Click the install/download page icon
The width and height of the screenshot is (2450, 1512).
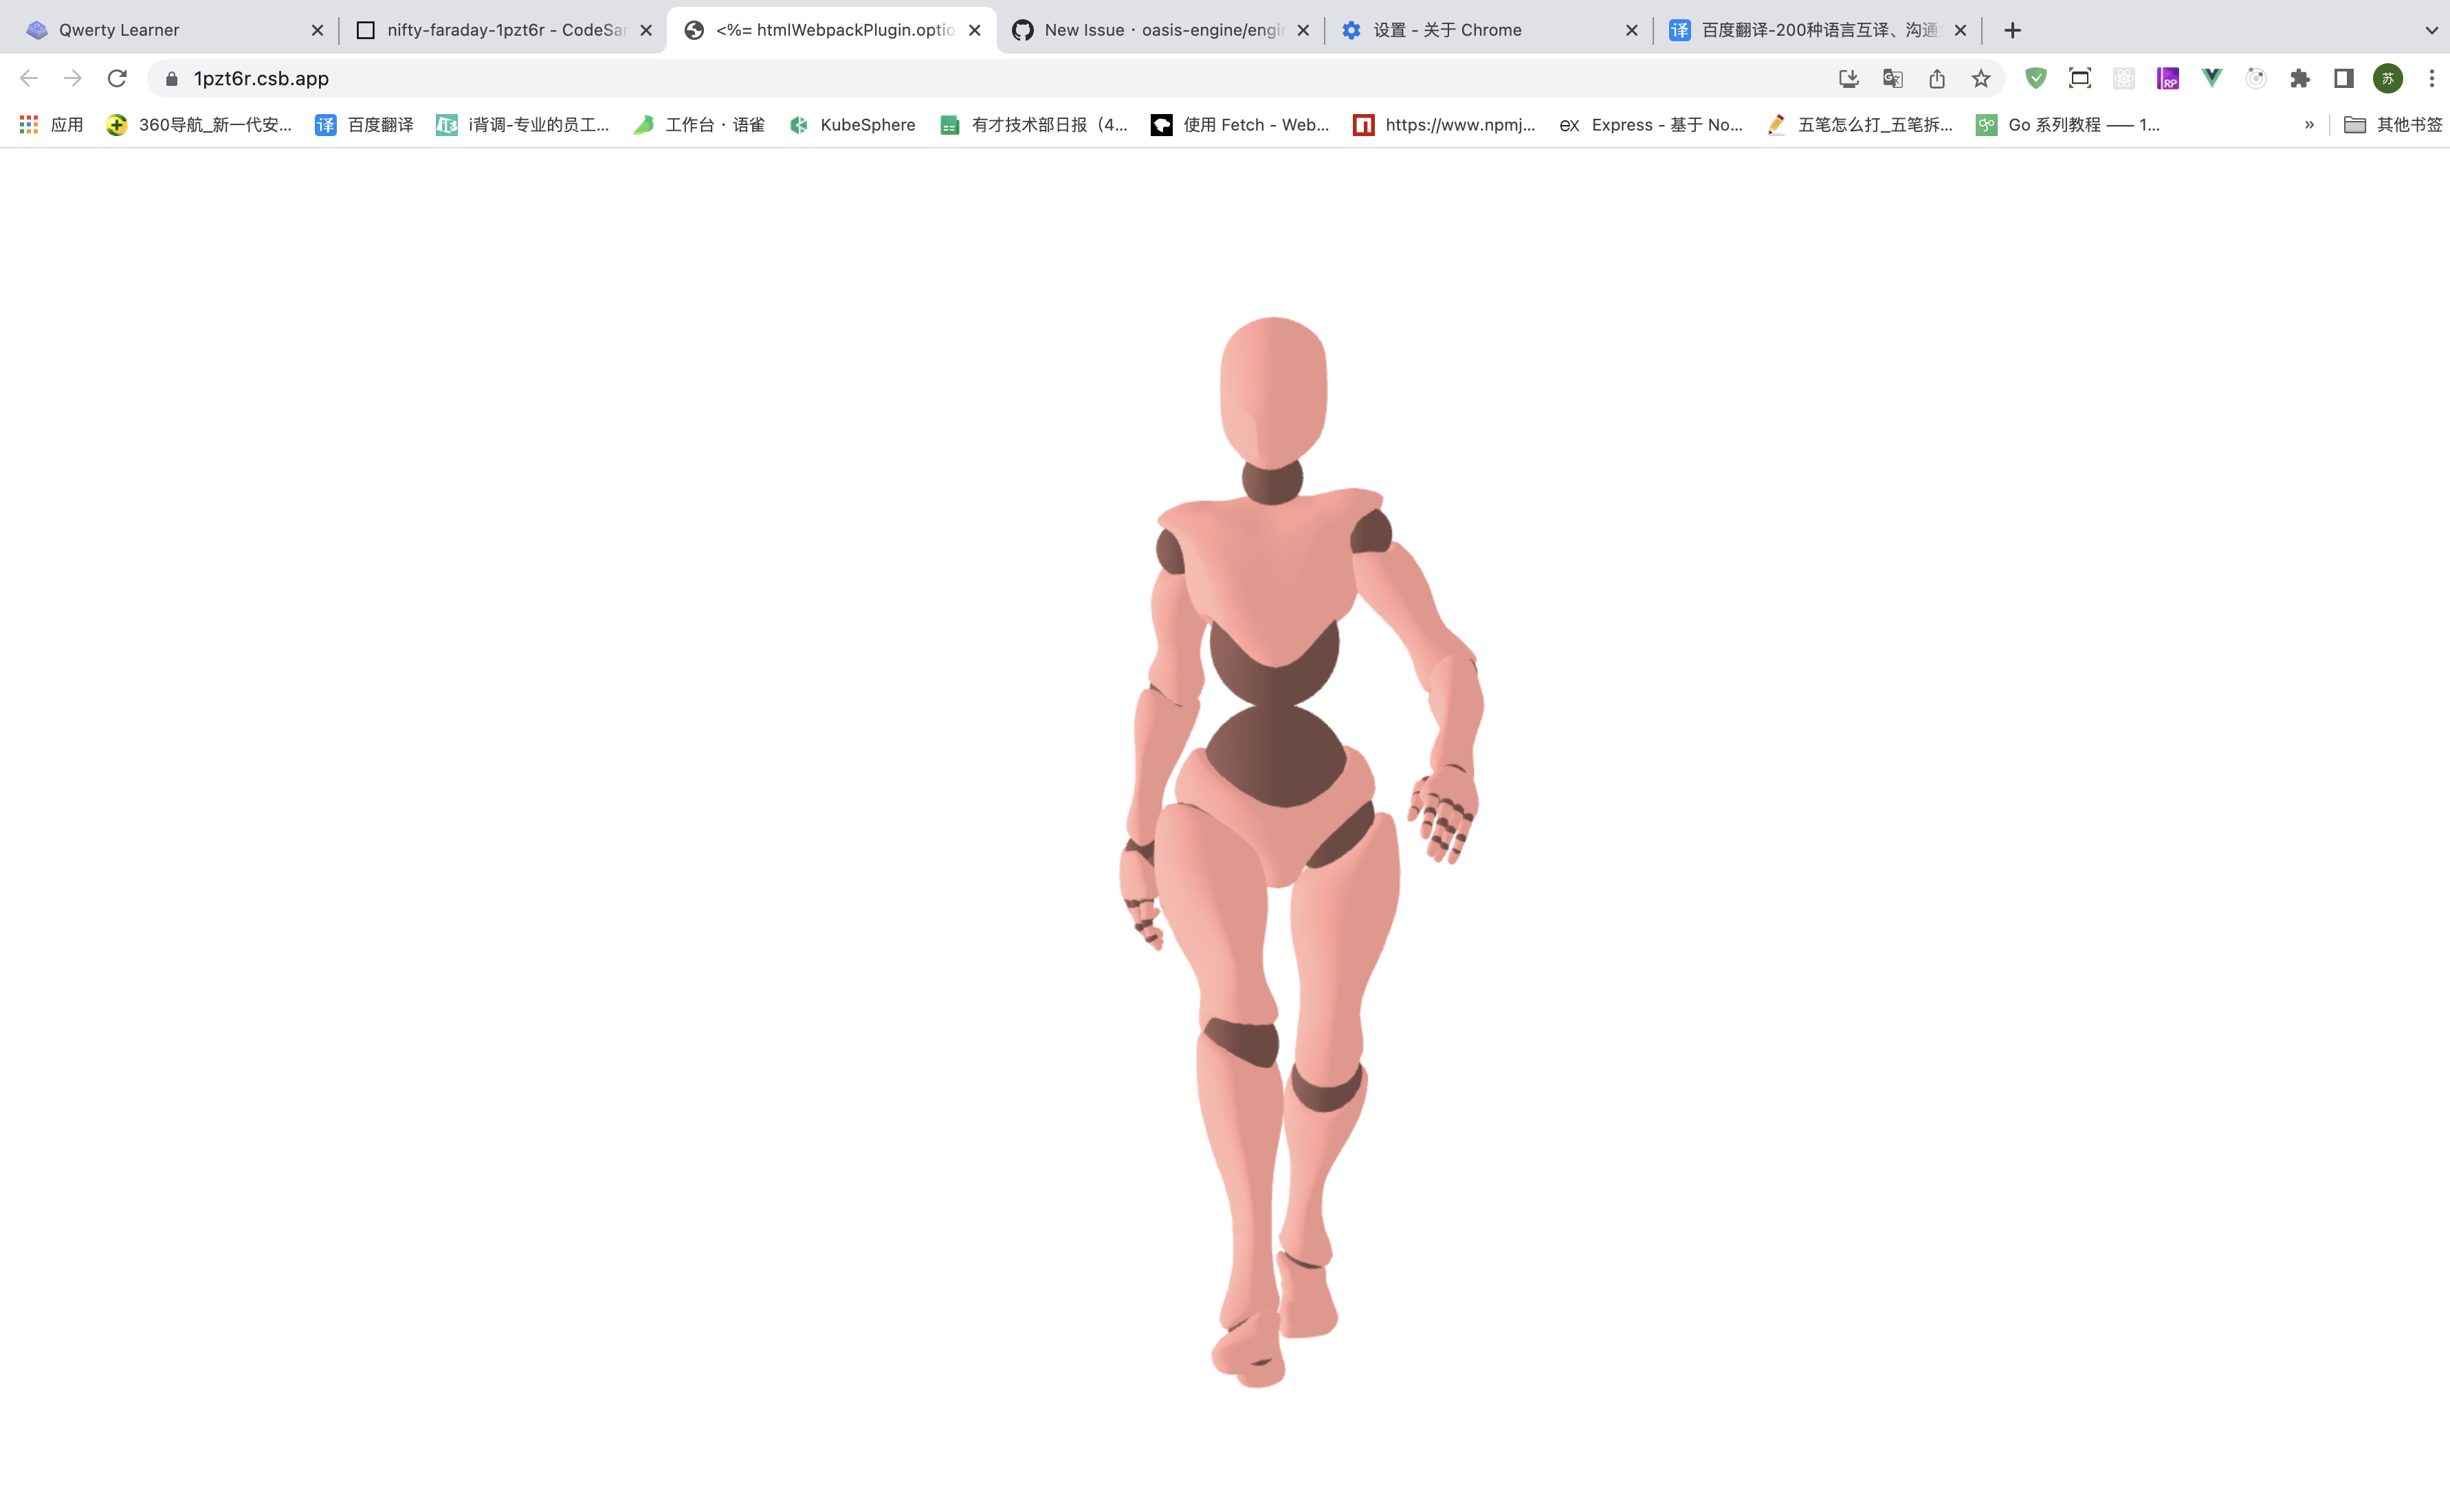(1849, 78)
